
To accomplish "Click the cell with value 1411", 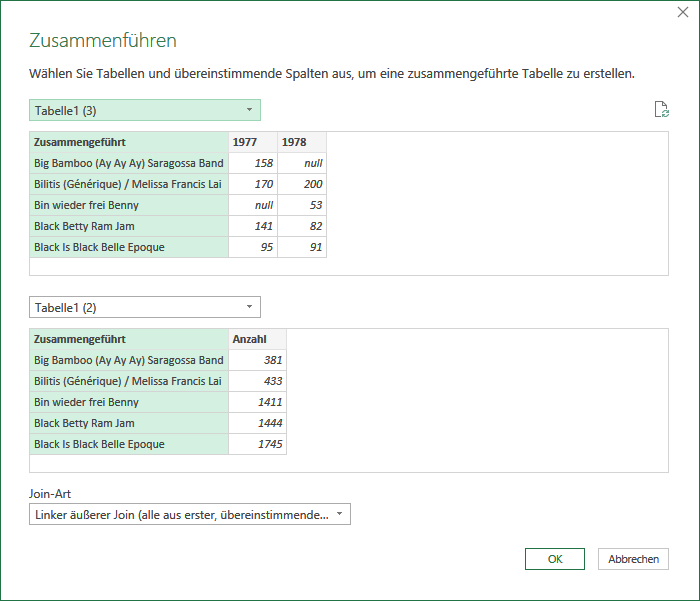I will pos(258,402).
